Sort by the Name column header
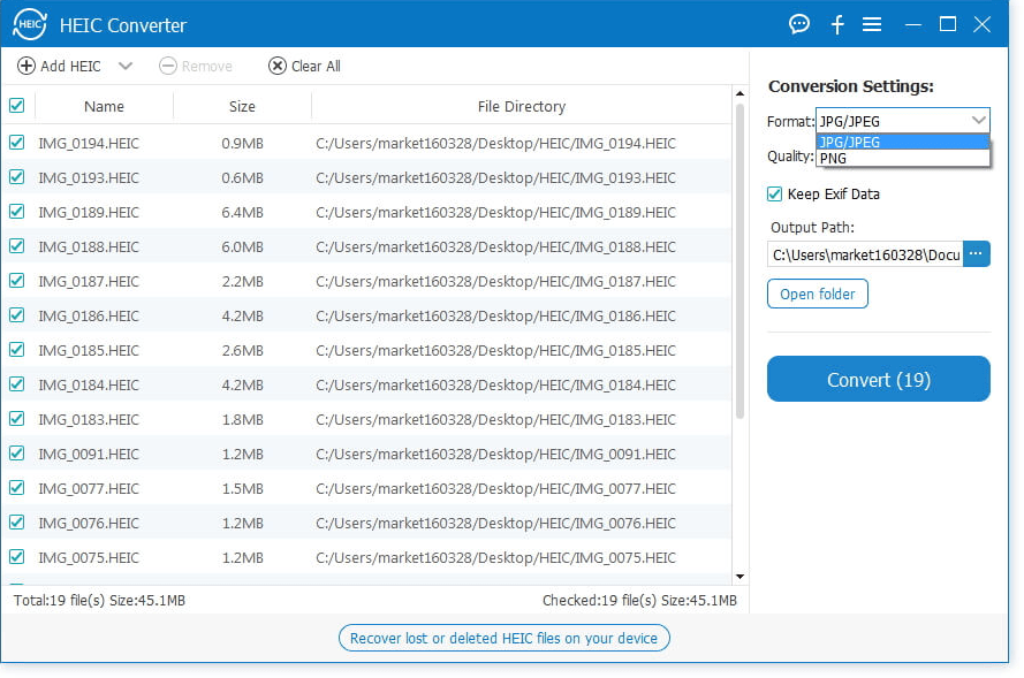This screenshot has height=678, width=1024. (x=104, y=106)
